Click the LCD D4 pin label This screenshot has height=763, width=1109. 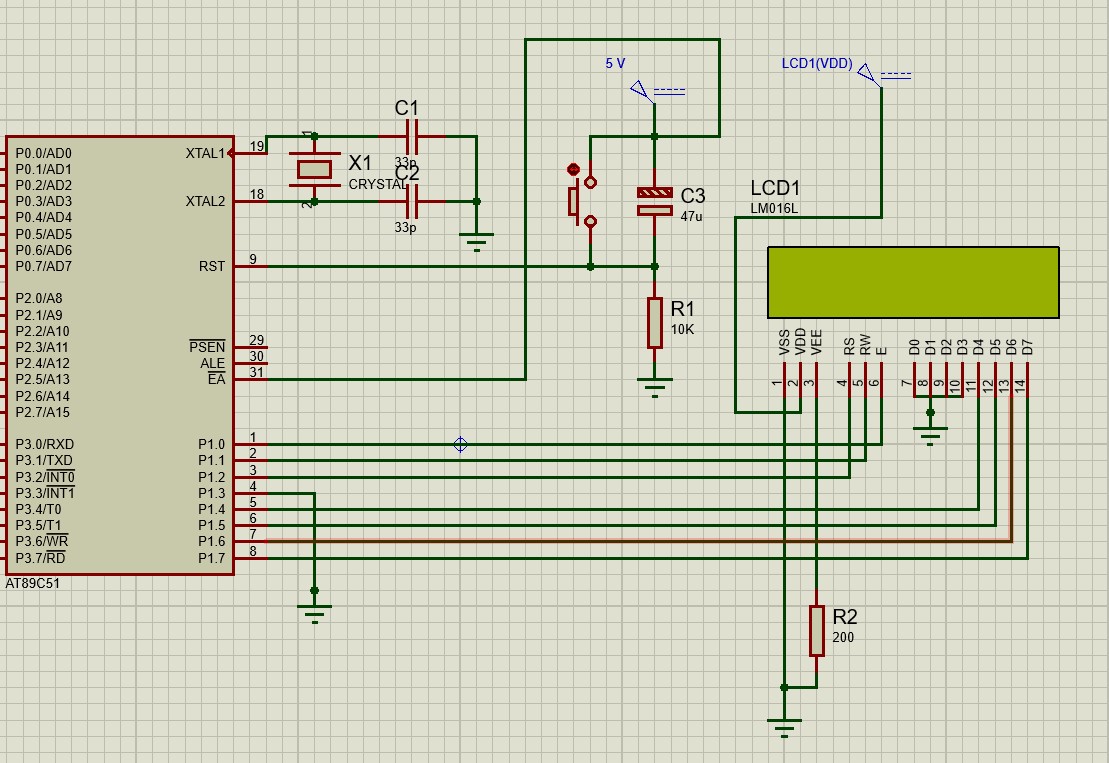[x=978, y=347]
